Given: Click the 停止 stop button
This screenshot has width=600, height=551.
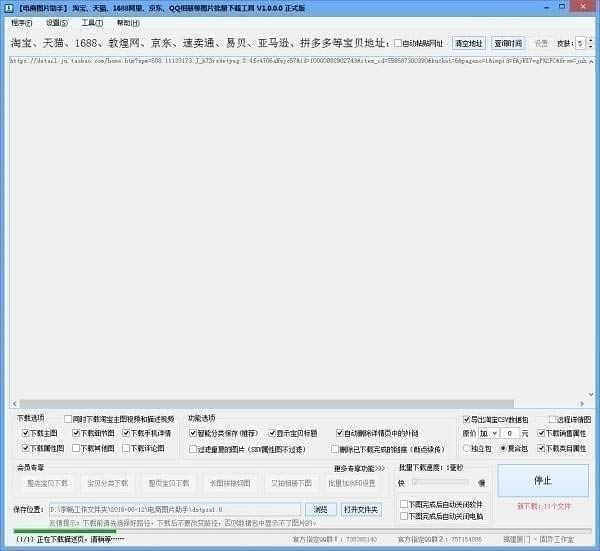Looking at the screenshot, I should (543, 481).
